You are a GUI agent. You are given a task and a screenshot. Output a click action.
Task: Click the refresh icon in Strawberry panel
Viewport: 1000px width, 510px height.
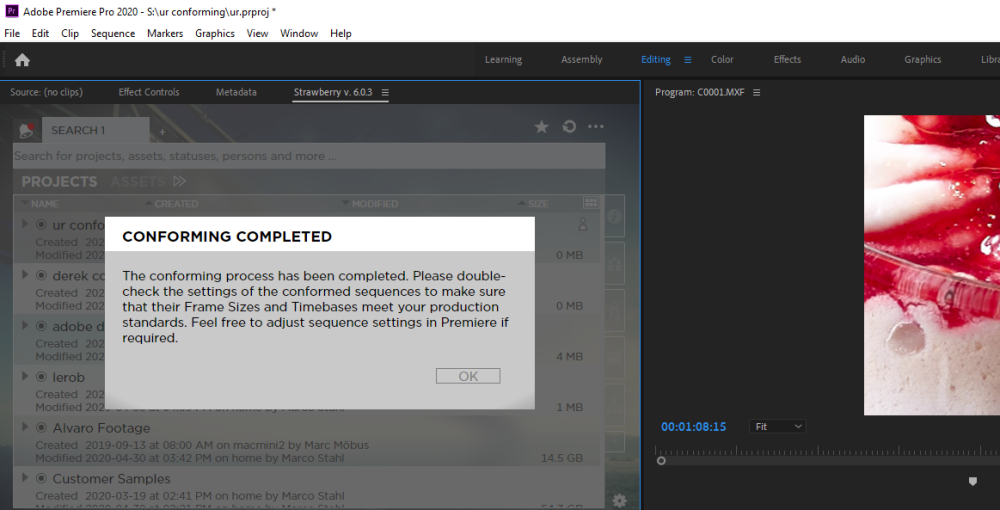pyautogui.click(x=569, y=127)
